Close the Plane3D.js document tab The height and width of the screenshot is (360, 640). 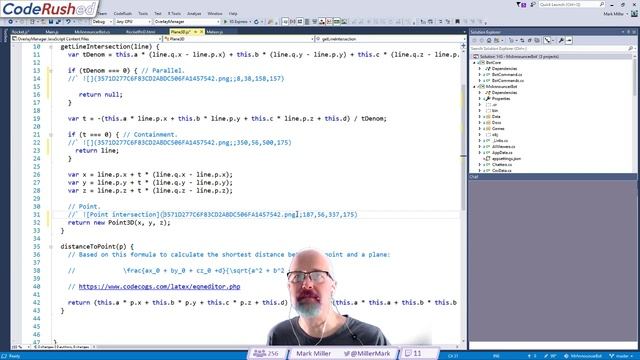[201, 31]
